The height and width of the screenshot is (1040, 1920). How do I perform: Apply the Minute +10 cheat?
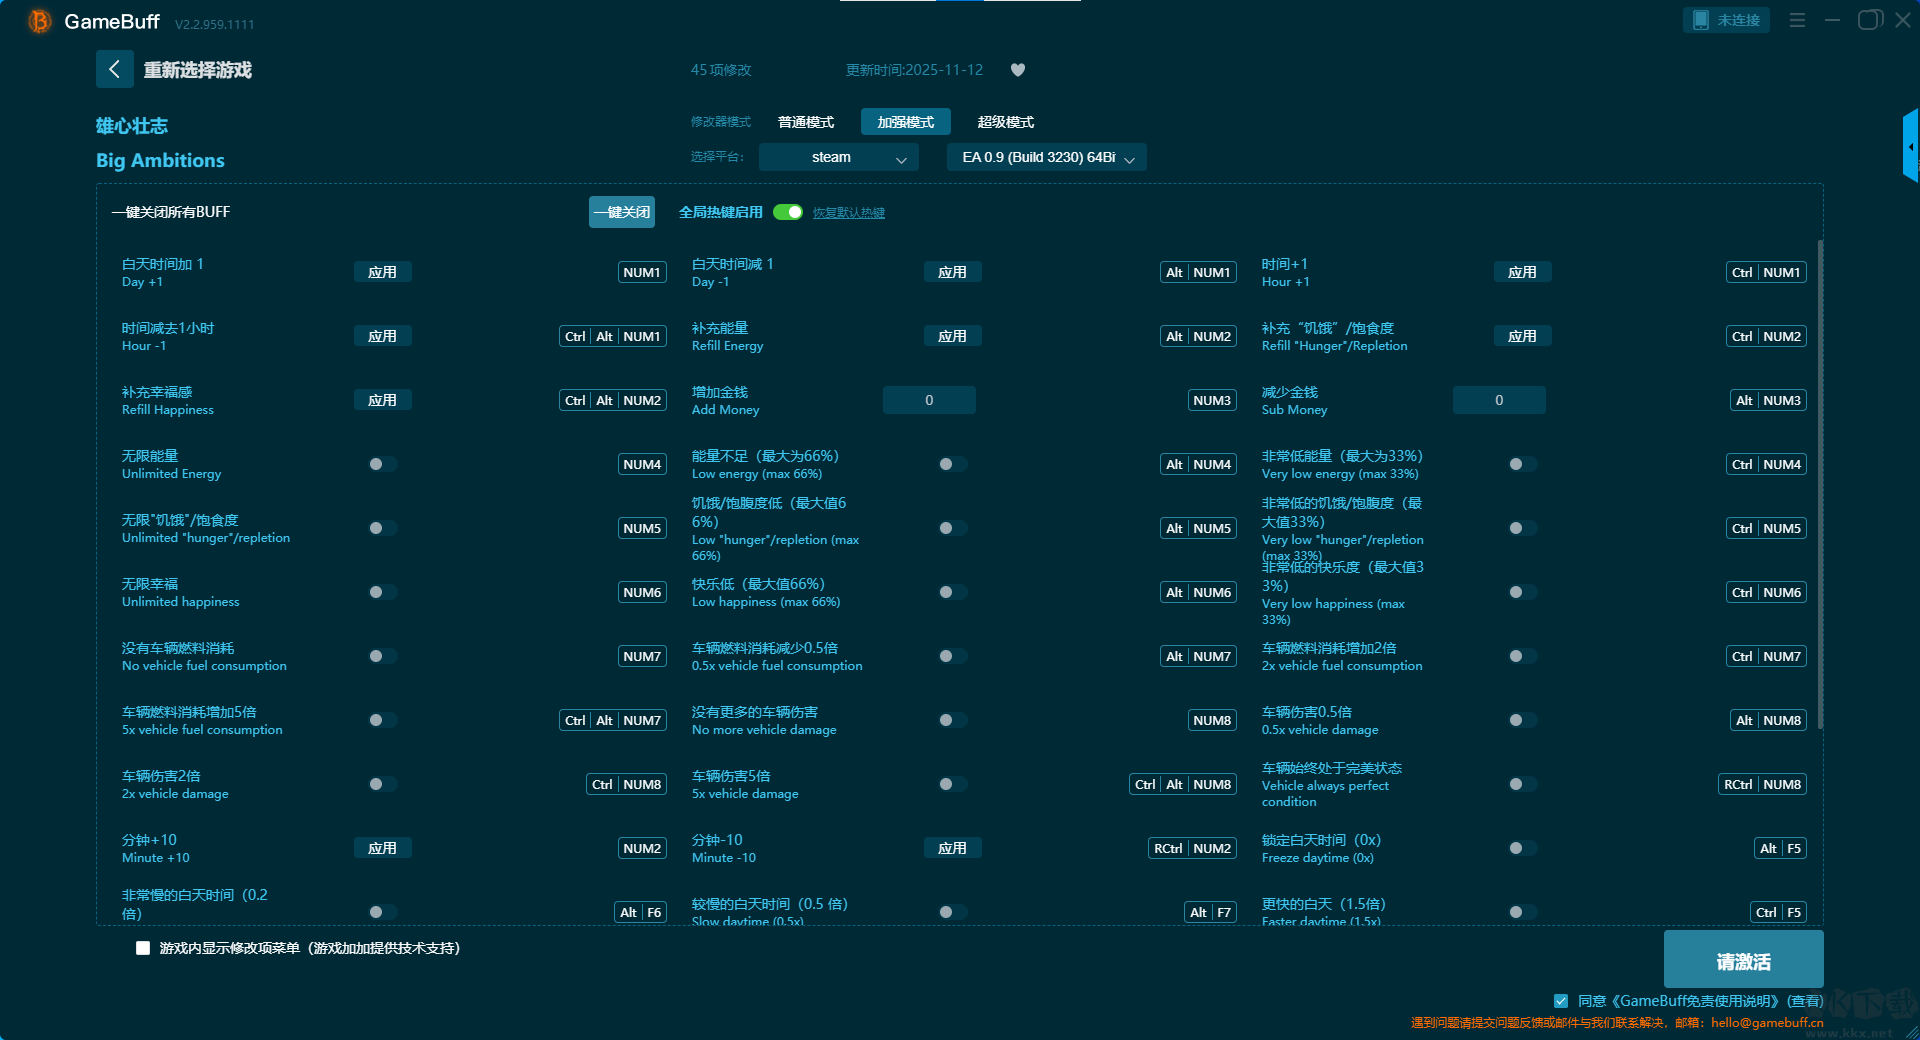382,848
